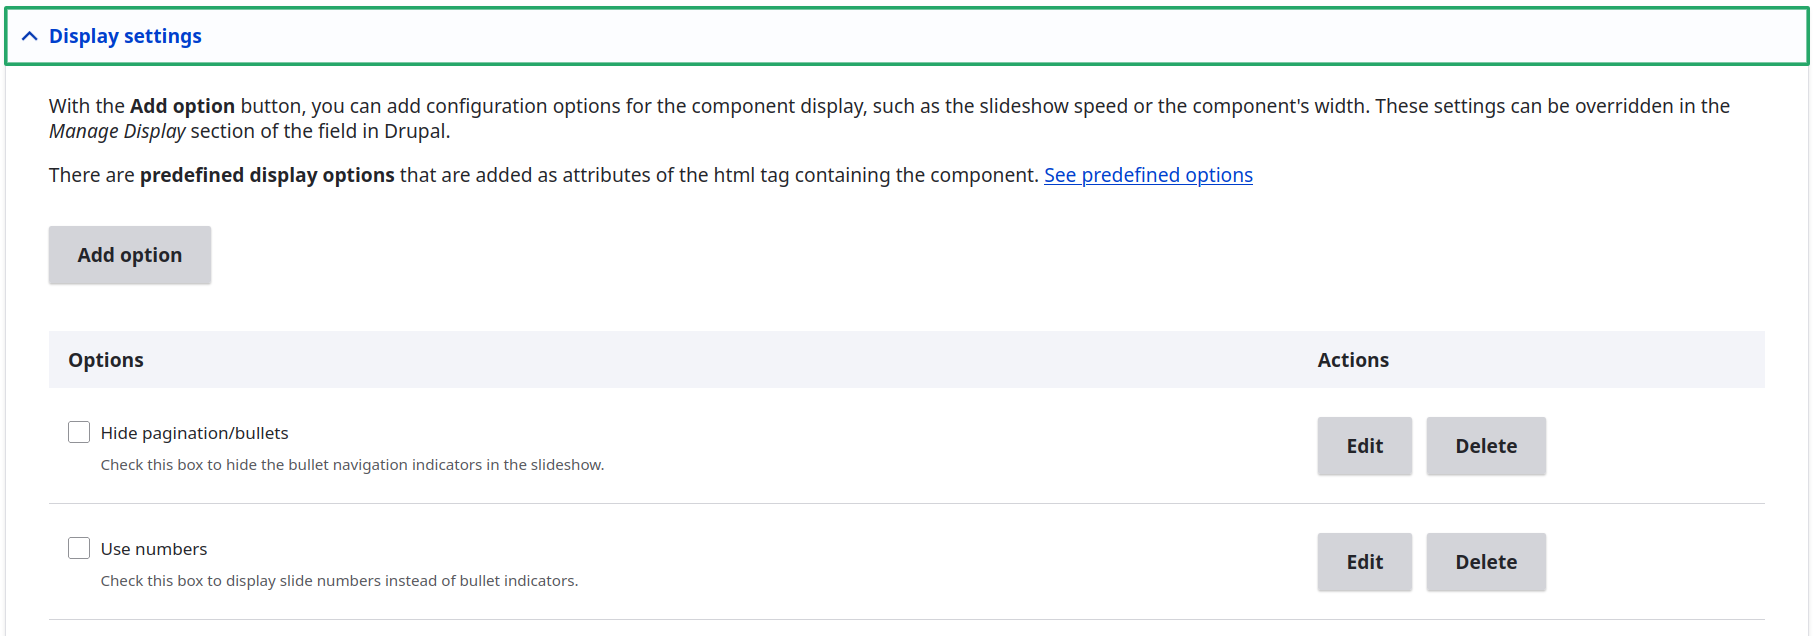
Task: Click the chevron next to Display settings
Action: pos(30,36)
